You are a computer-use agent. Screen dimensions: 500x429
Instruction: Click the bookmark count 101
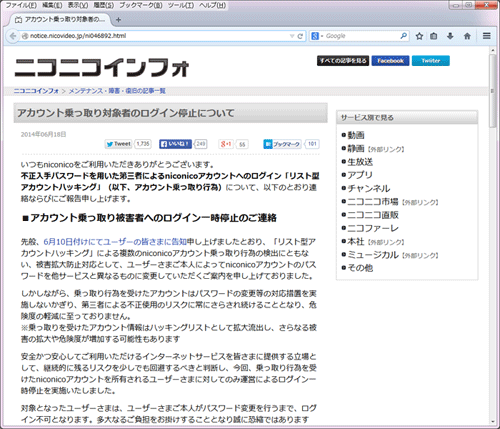pos(312,144)
